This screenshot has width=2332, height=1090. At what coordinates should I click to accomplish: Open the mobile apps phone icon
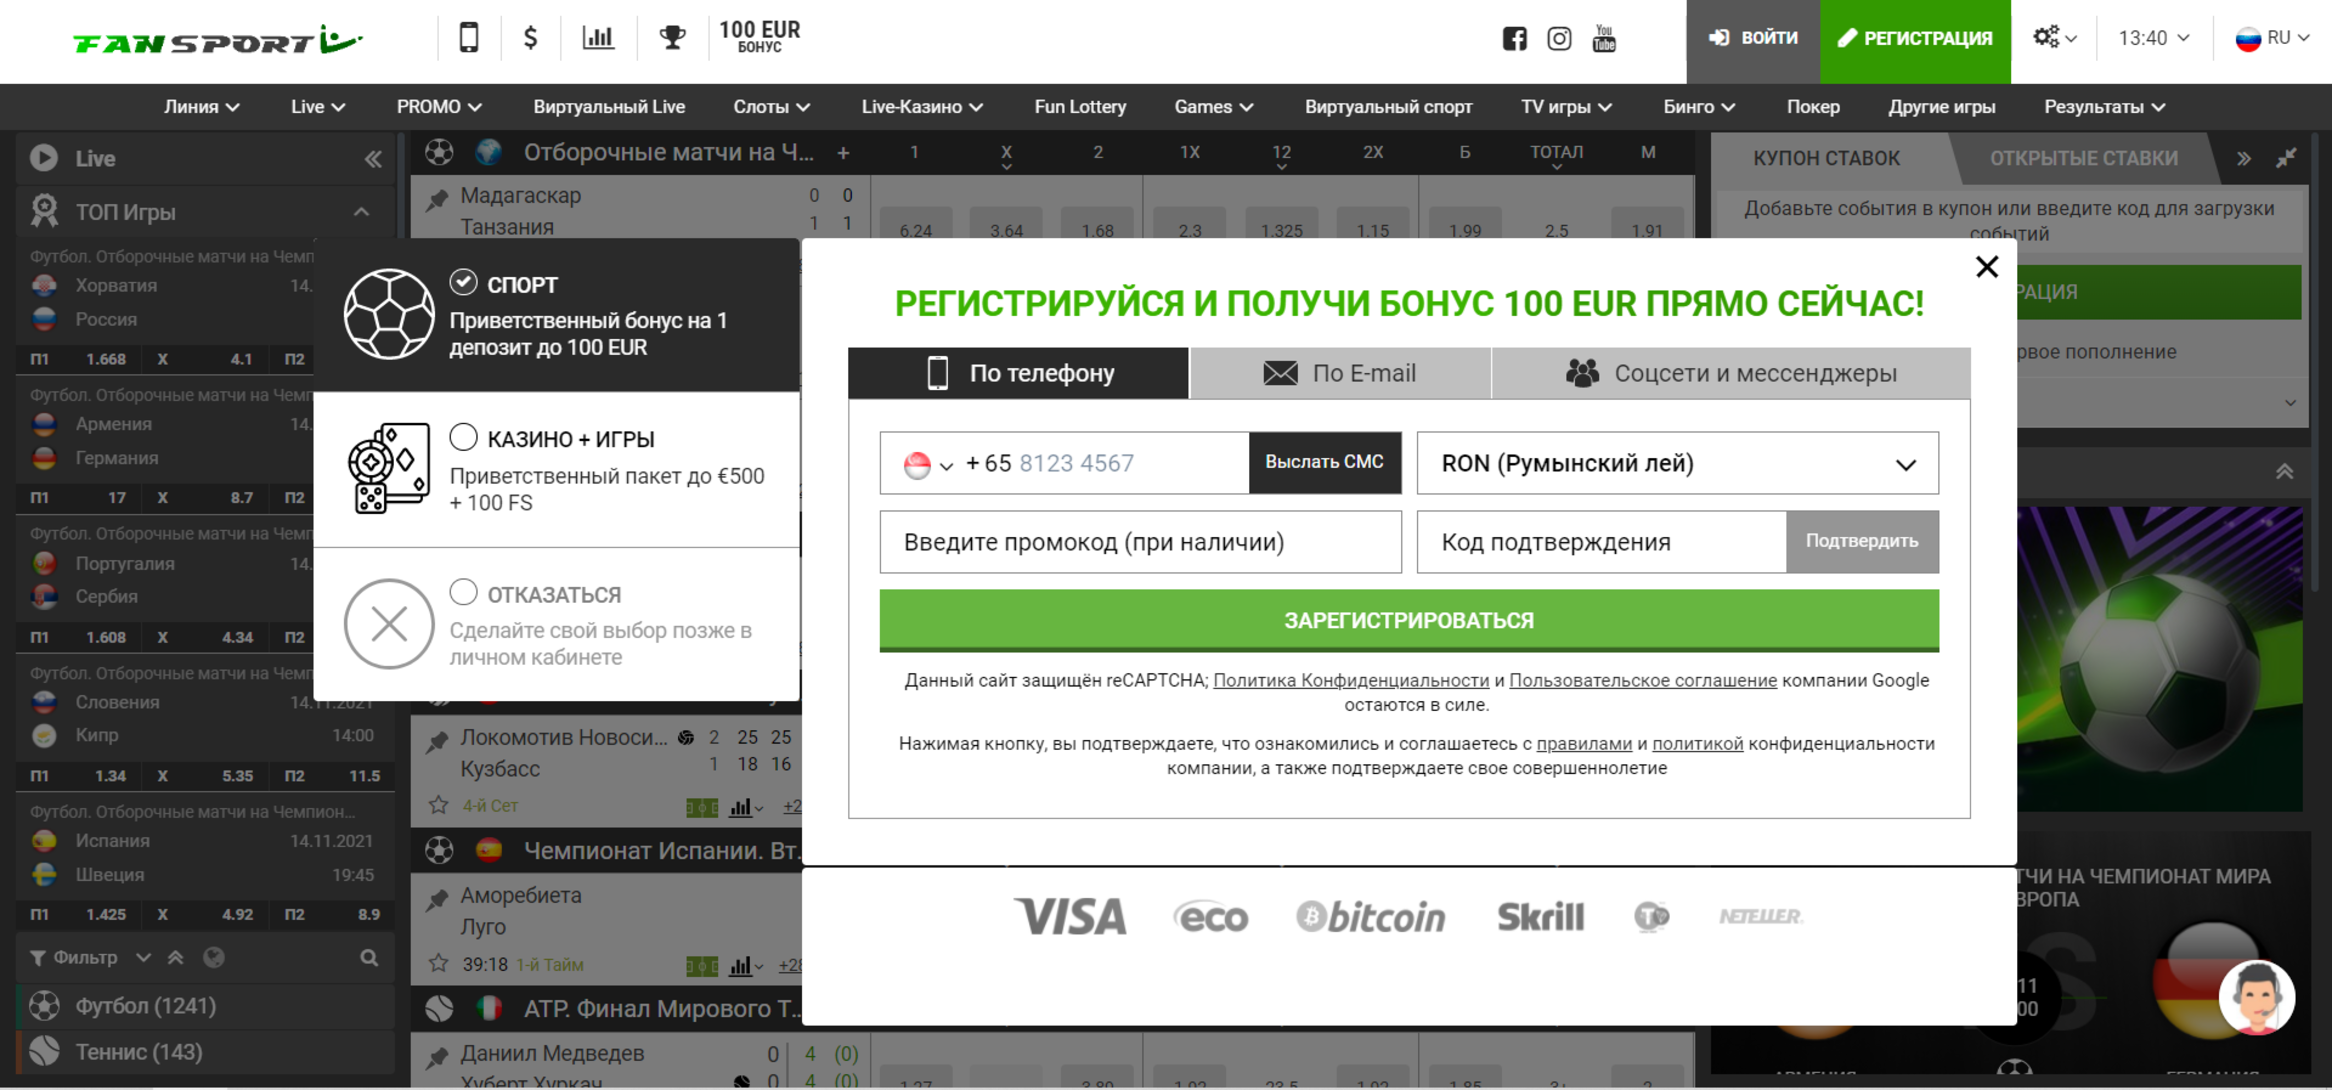pos(468,38)
